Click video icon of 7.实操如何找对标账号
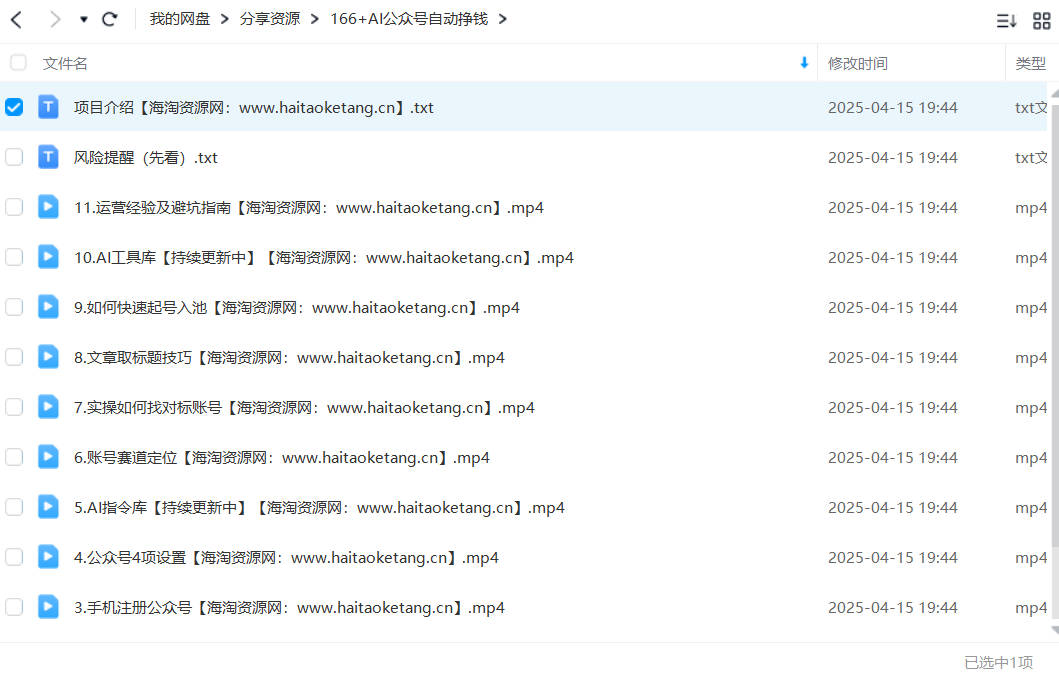 [48, 407]
